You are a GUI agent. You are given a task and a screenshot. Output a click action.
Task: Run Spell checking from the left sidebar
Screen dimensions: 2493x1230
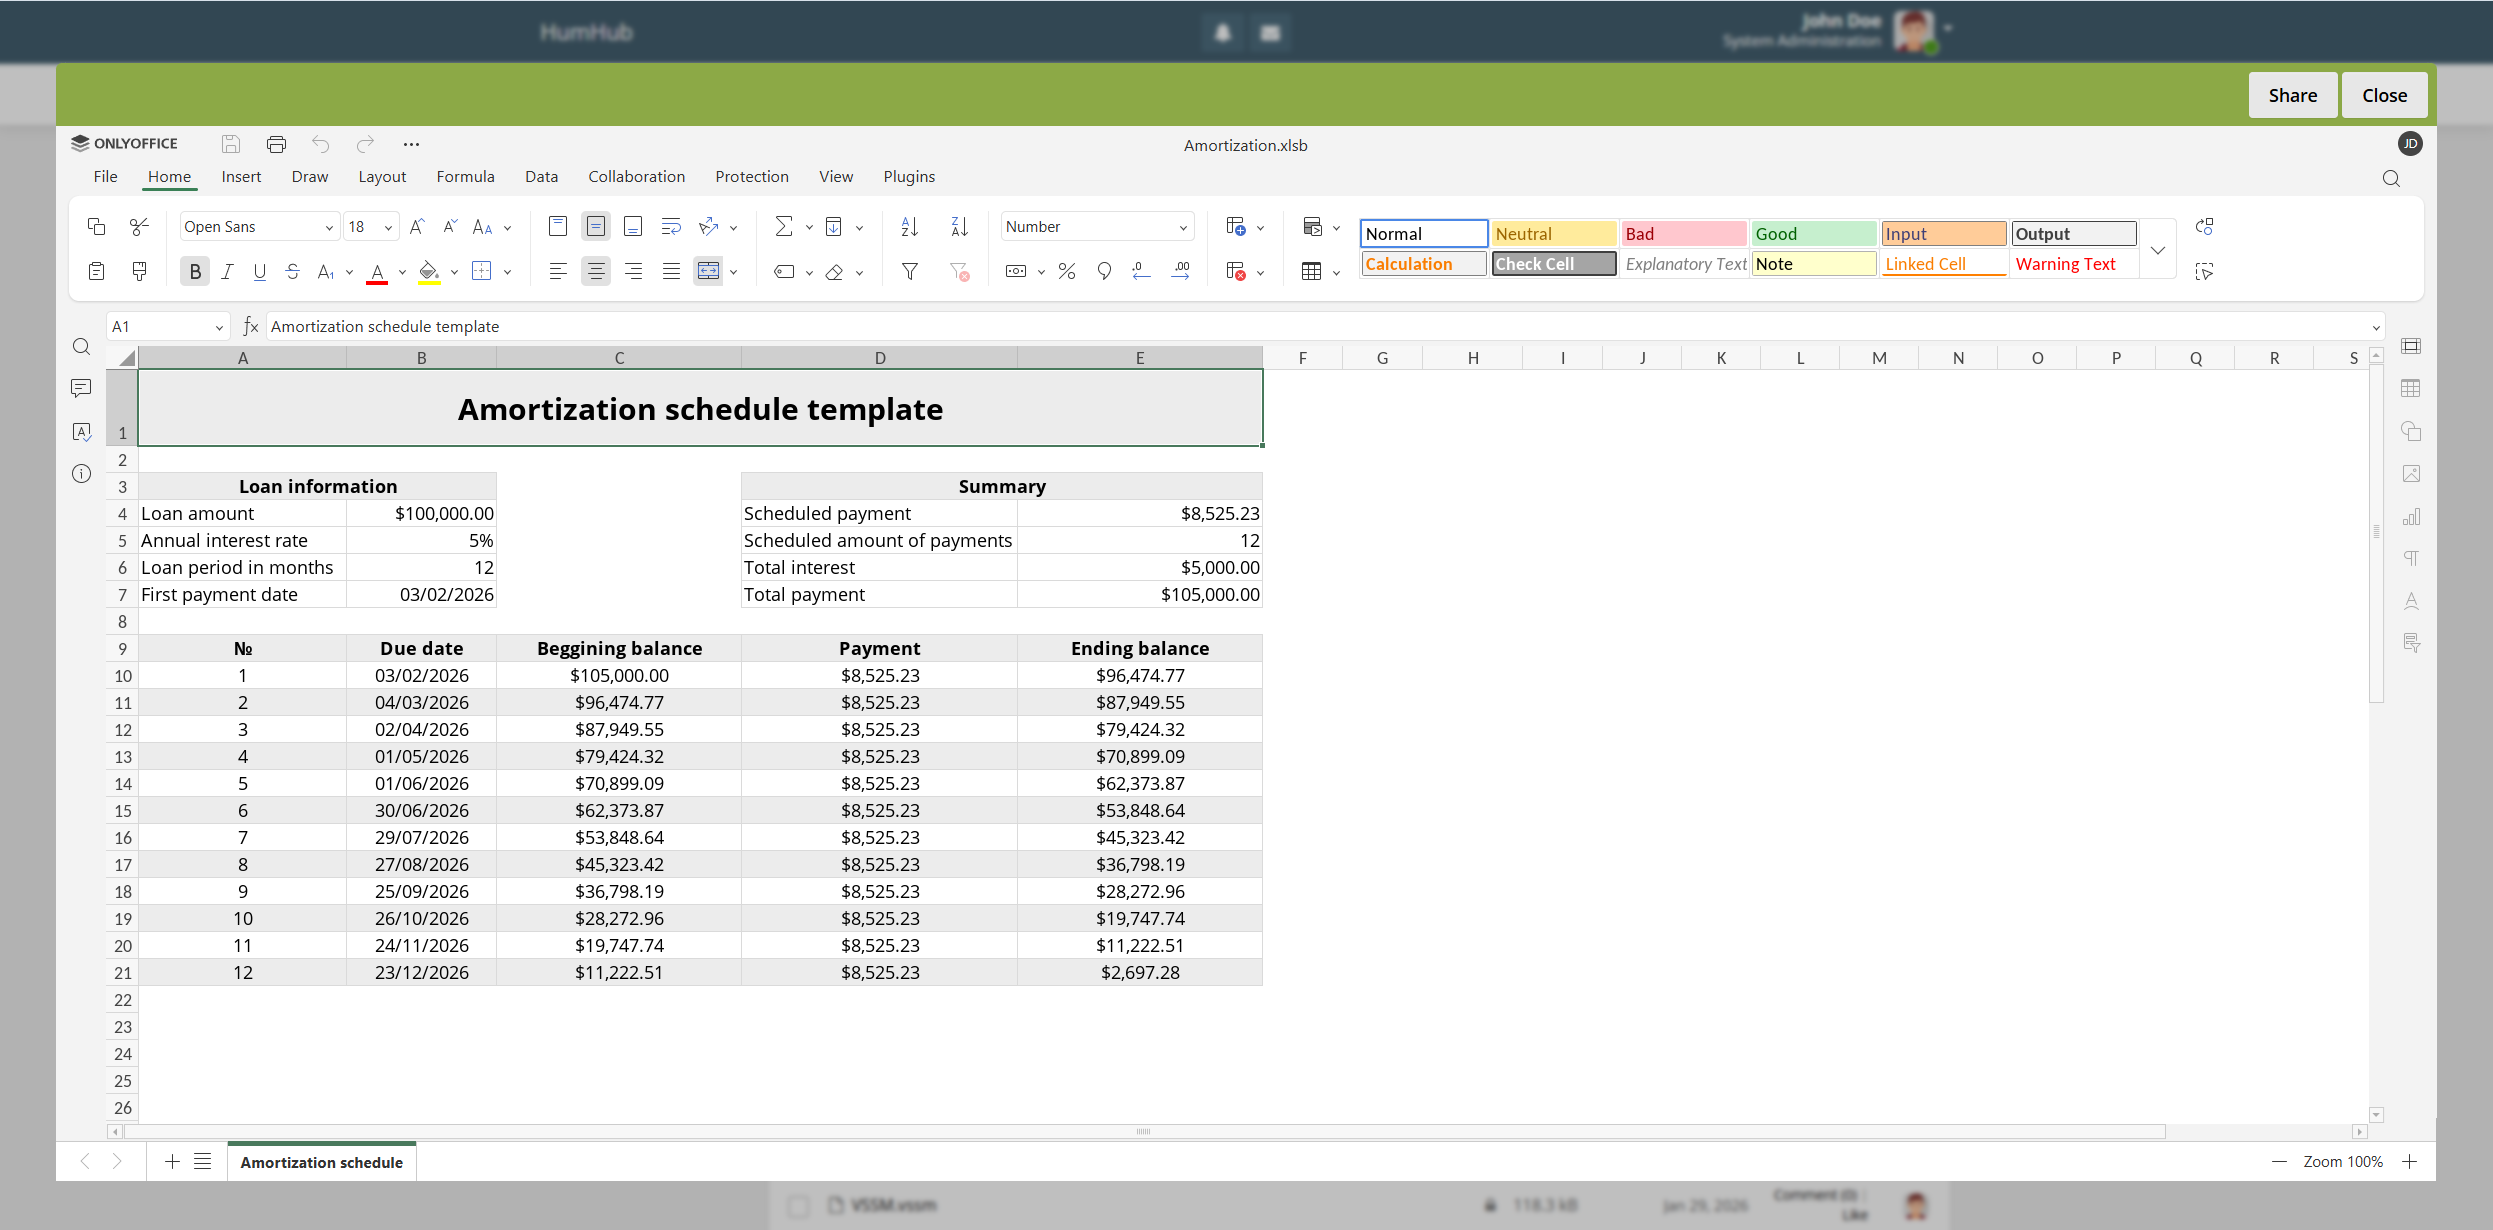(81, 431)
